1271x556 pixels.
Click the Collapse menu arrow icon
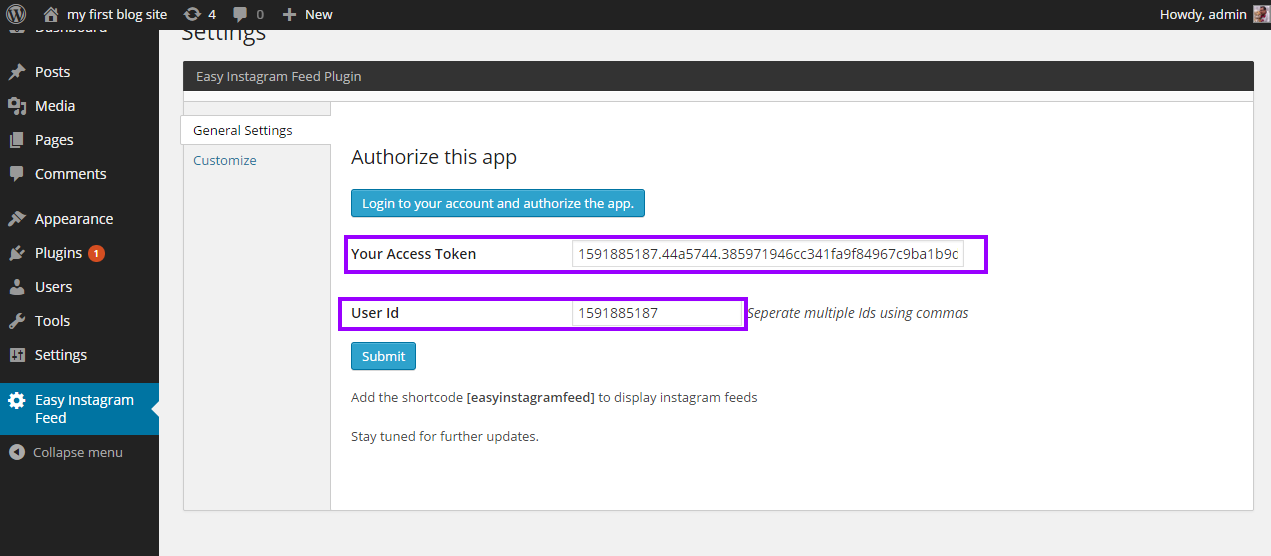(16, 452)
